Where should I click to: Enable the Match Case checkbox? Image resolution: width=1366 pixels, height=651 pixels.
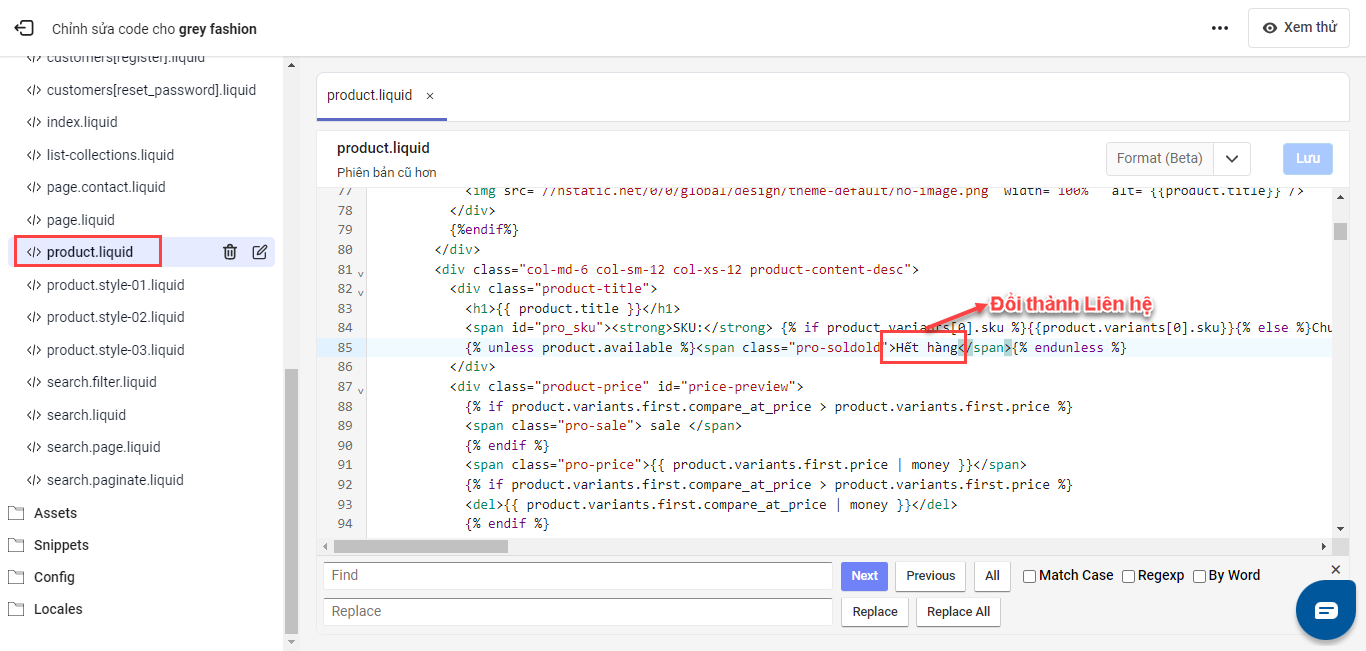[x=1030, y=576]
